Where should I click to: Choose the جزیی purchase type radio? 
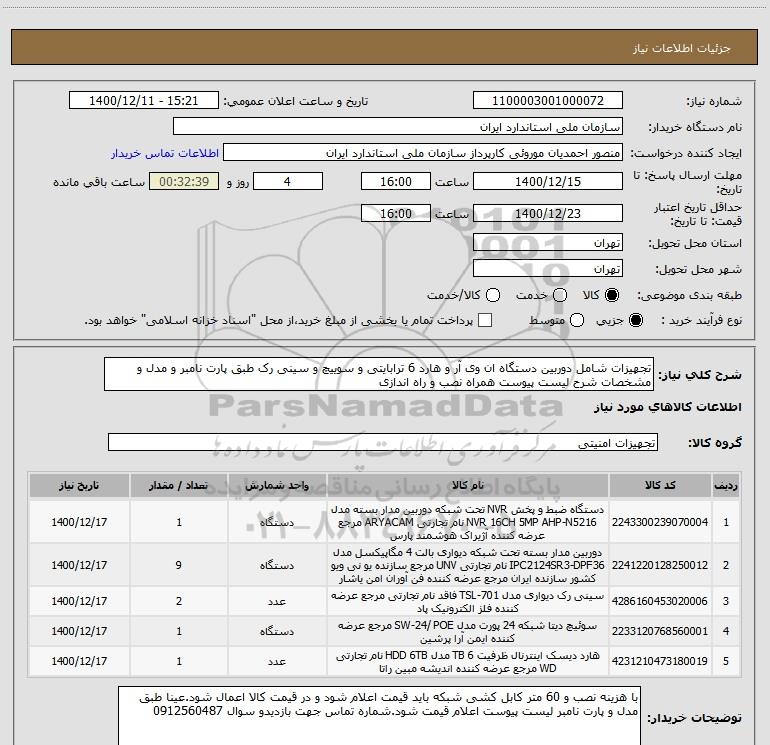pyautogui.click(x=635, y=320)
